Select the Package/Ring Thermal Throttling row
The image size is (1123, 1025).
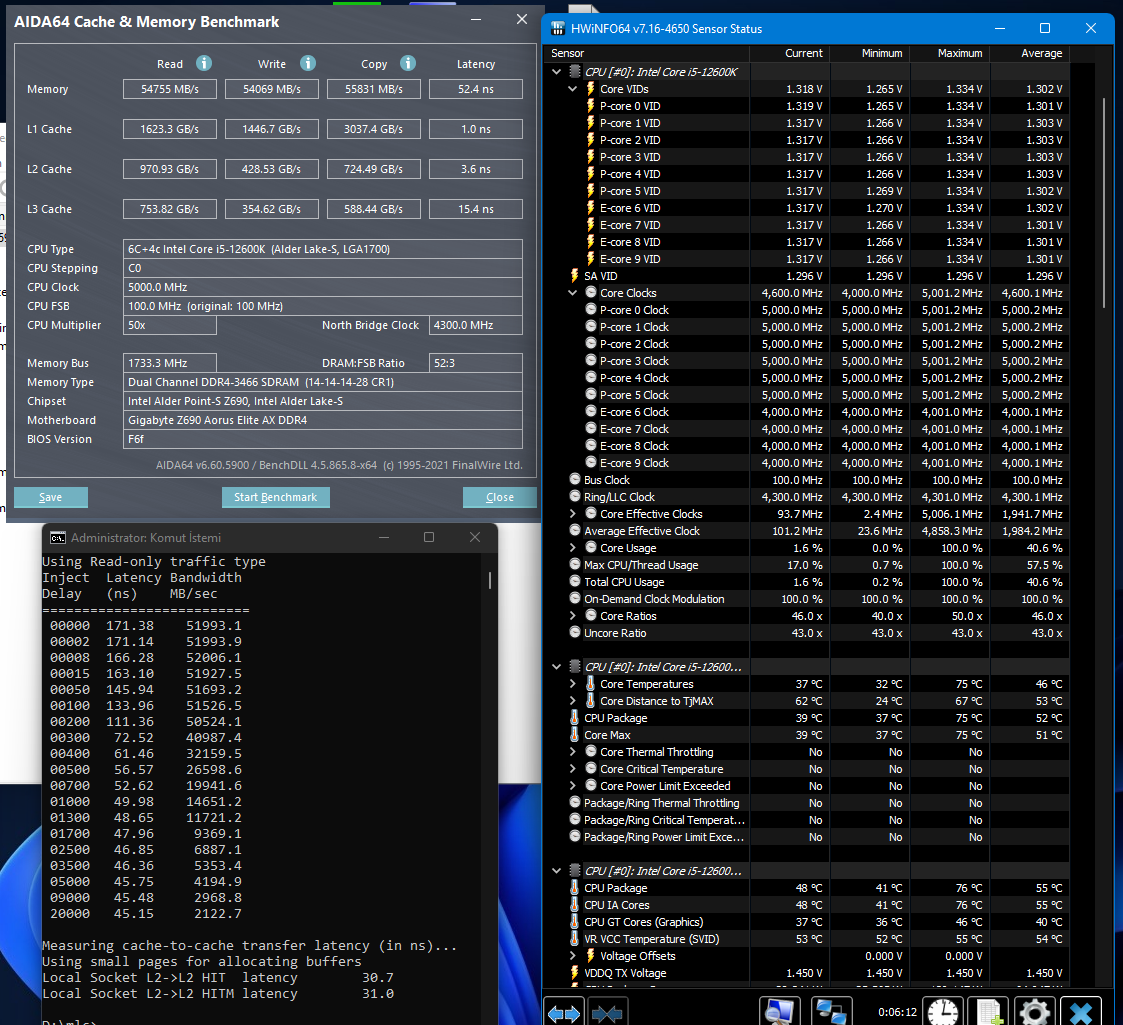(807, 803)
